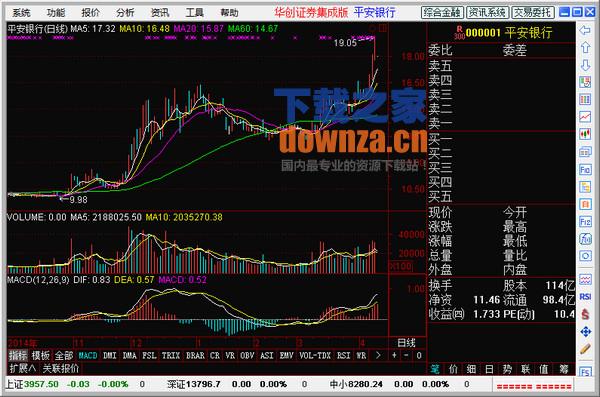Select the 细 tab in quote panel

[x=471, y=369]
